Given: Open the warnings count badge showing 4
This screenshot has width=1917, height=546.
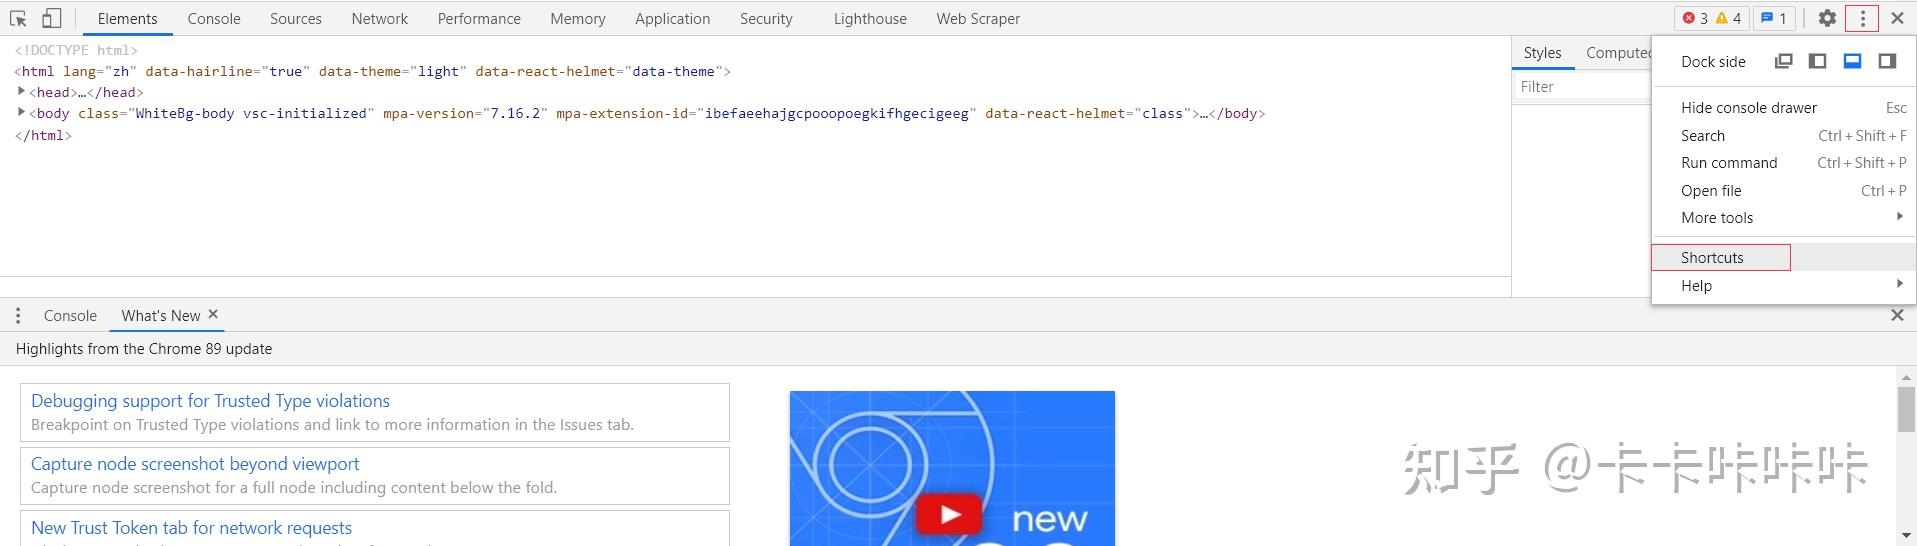Looking at the screenshot, I should pos(1729,18).
